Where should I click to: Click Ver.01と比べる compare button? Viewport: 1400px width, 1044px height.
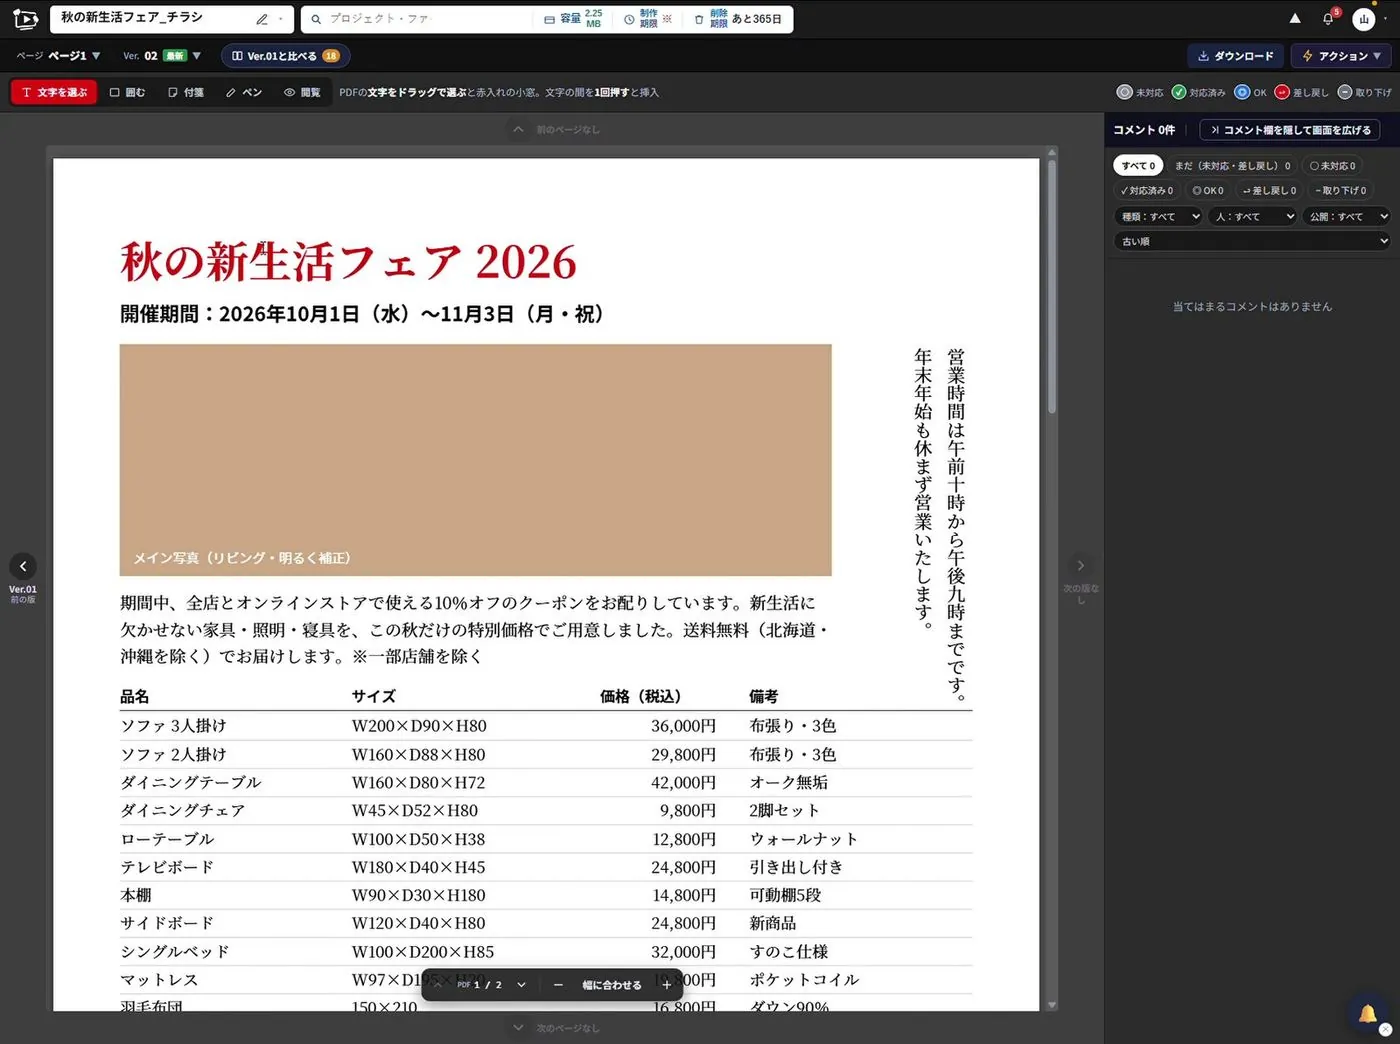[x=285, y=56]
